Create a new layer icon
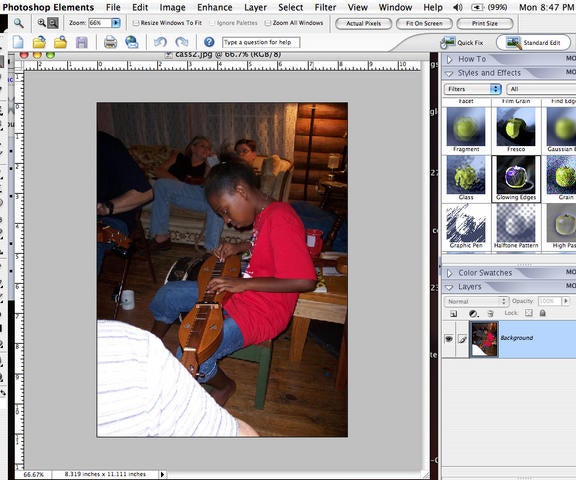The image size is (576, 480). (x=453, y=314)
